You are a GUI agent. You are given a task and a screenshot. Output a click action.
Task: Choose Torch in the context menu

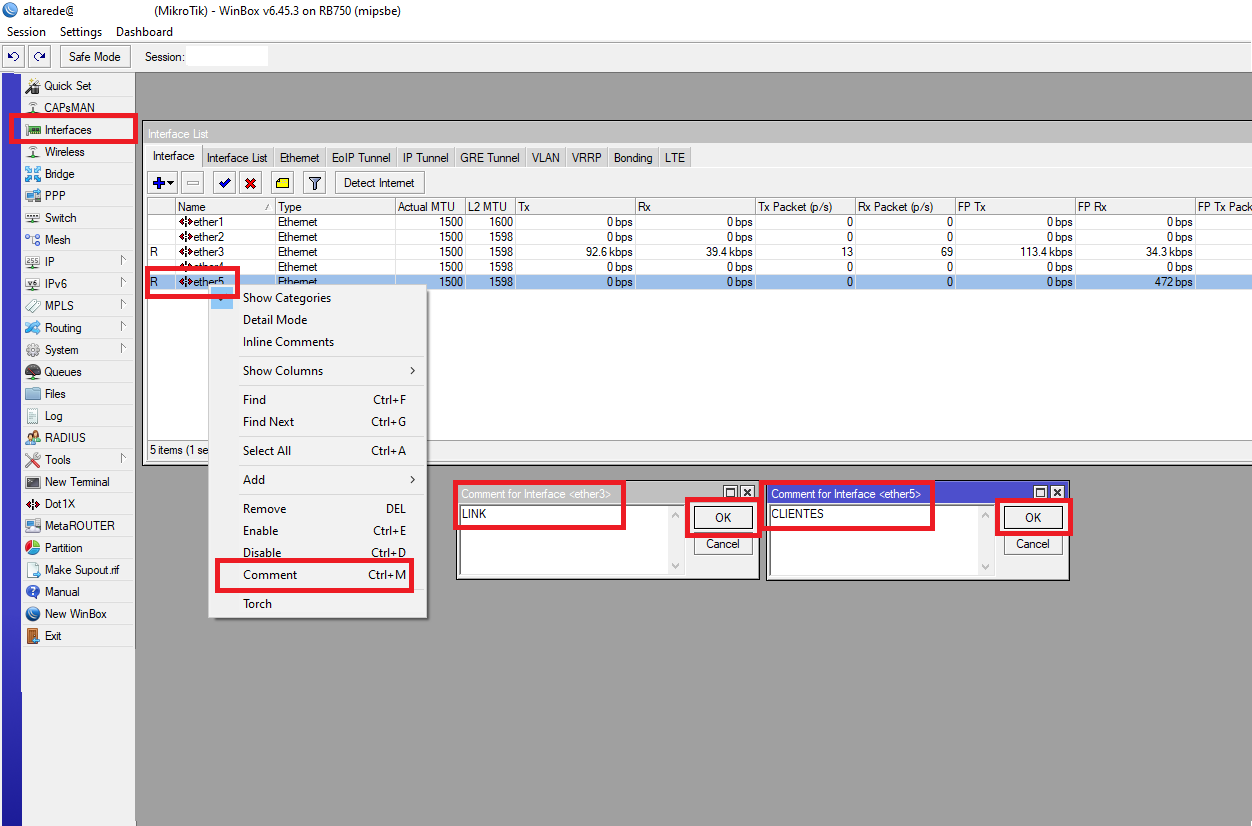coord(317,604)
